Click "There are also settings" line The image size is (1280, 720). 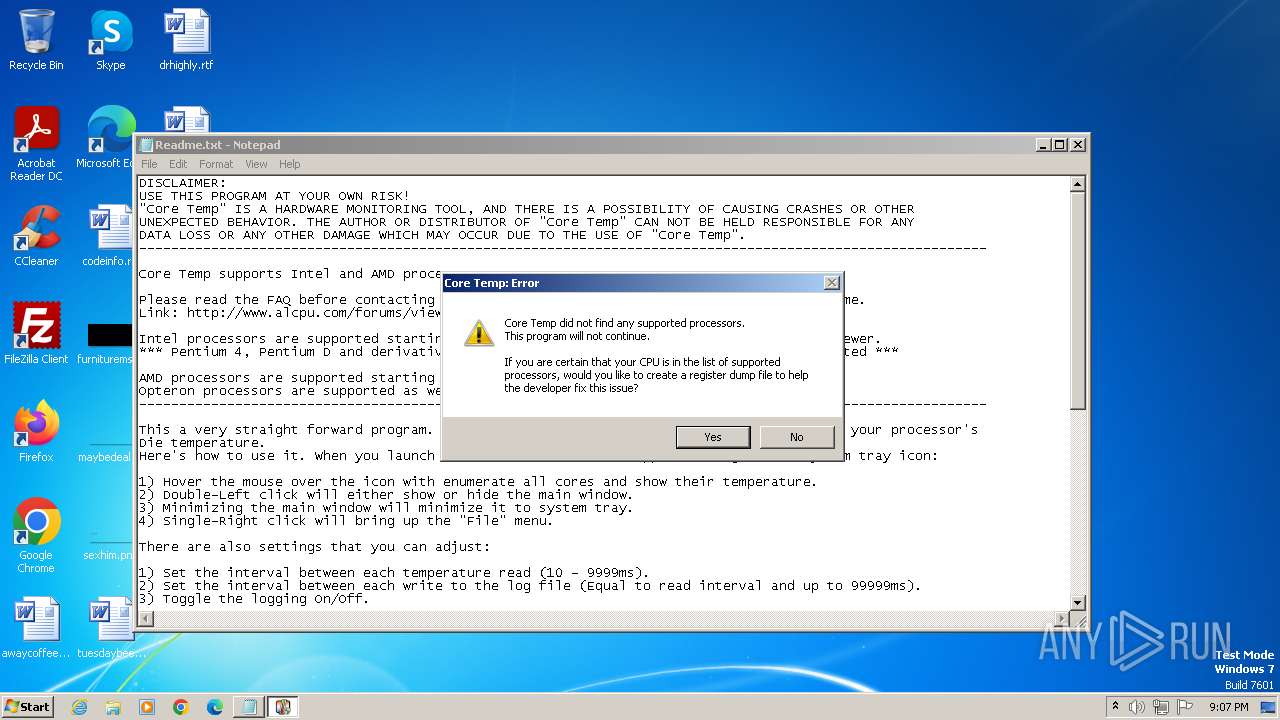315,547
